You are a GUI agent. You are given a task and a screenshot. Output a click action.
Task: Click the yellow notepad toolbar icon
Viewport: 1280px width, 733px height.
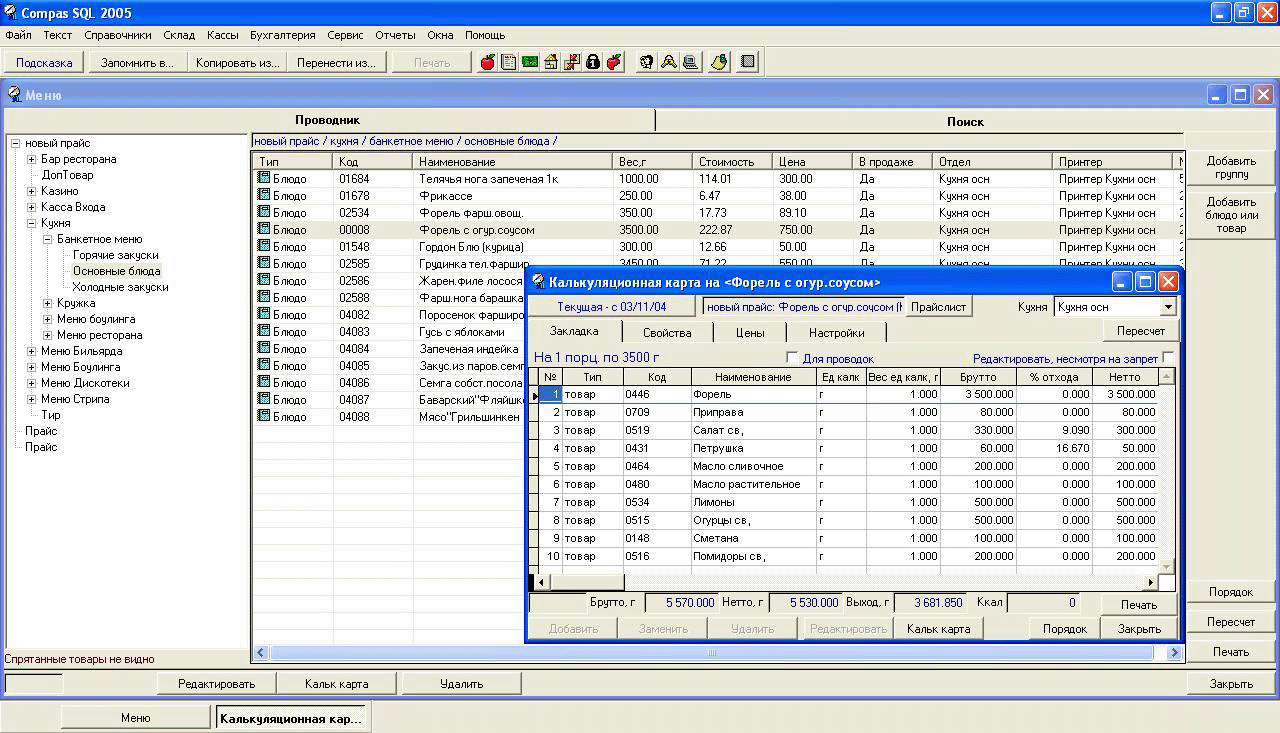click(719, 62)
